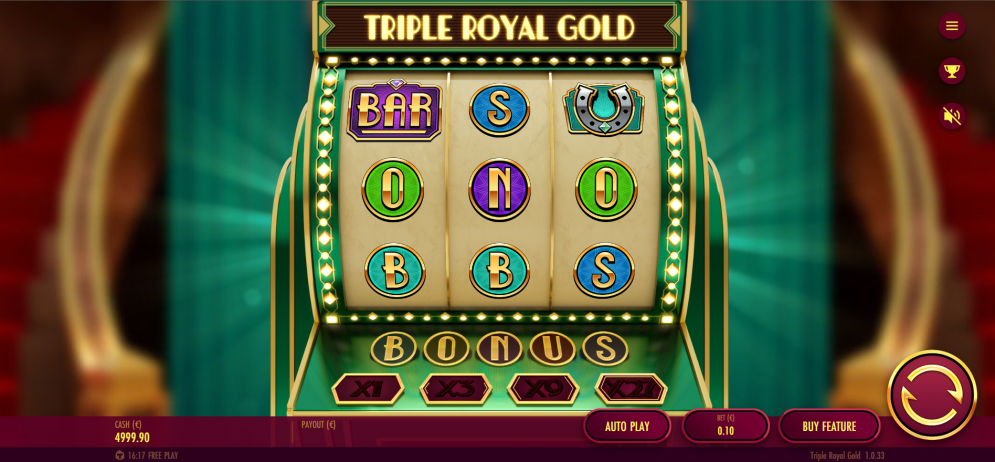
Task: Spin the reels with the round button
Action: pyautogui.click(x=932, y=394)
